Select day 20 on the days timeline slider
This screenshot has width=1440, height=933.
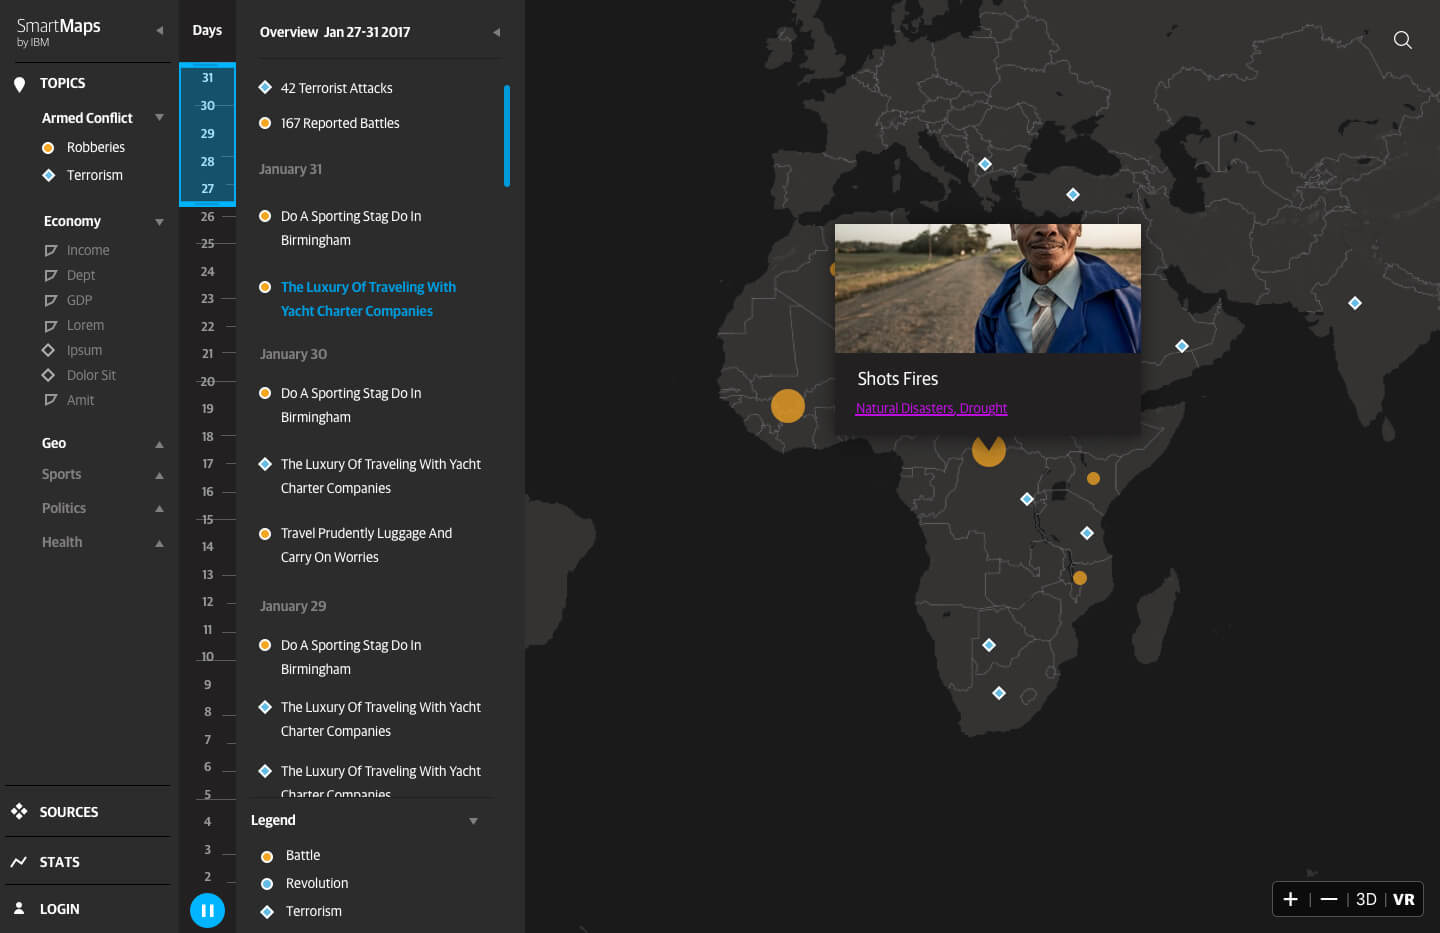coord(207,381)
